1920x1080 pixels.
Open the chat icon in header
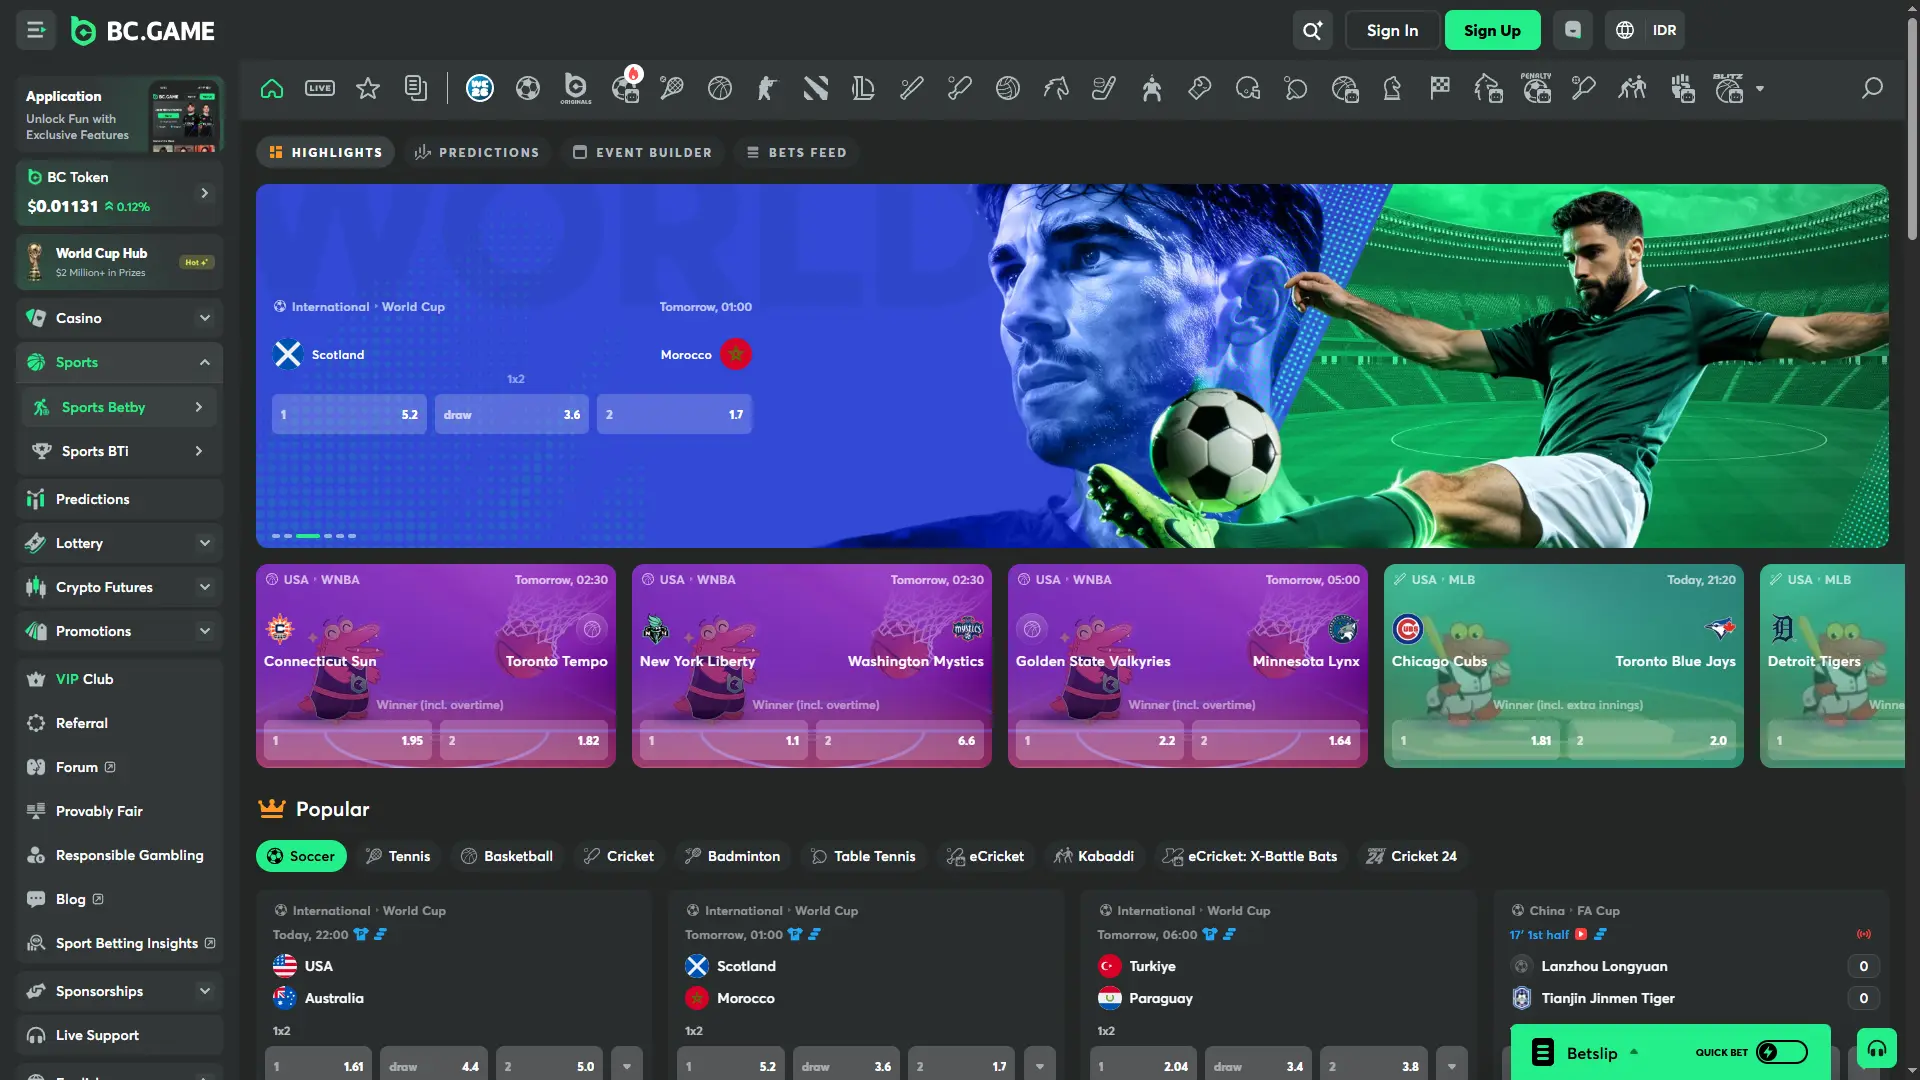[x=1573, y=30]
